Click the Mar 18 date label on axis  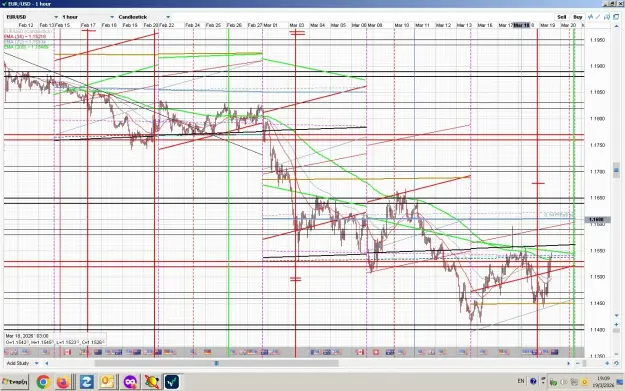click(x=521, y=25)
